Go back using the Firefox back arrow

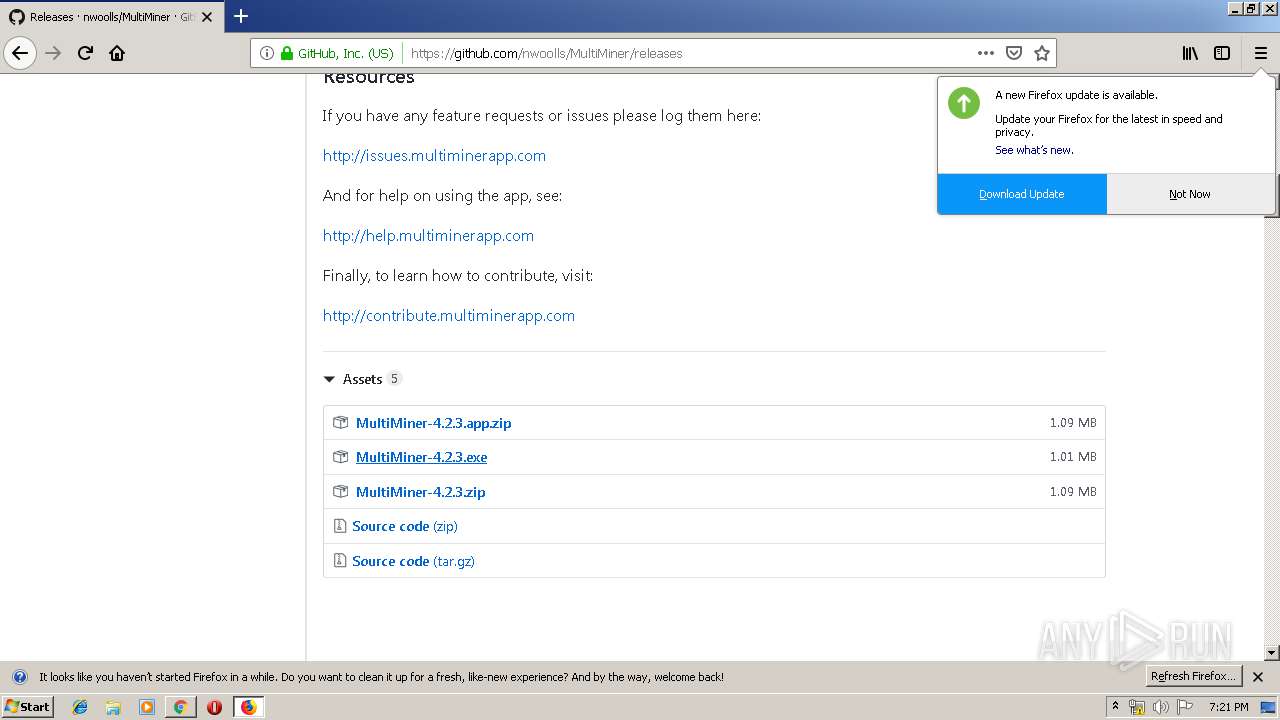pyautogui.click(x=20, y=53)
